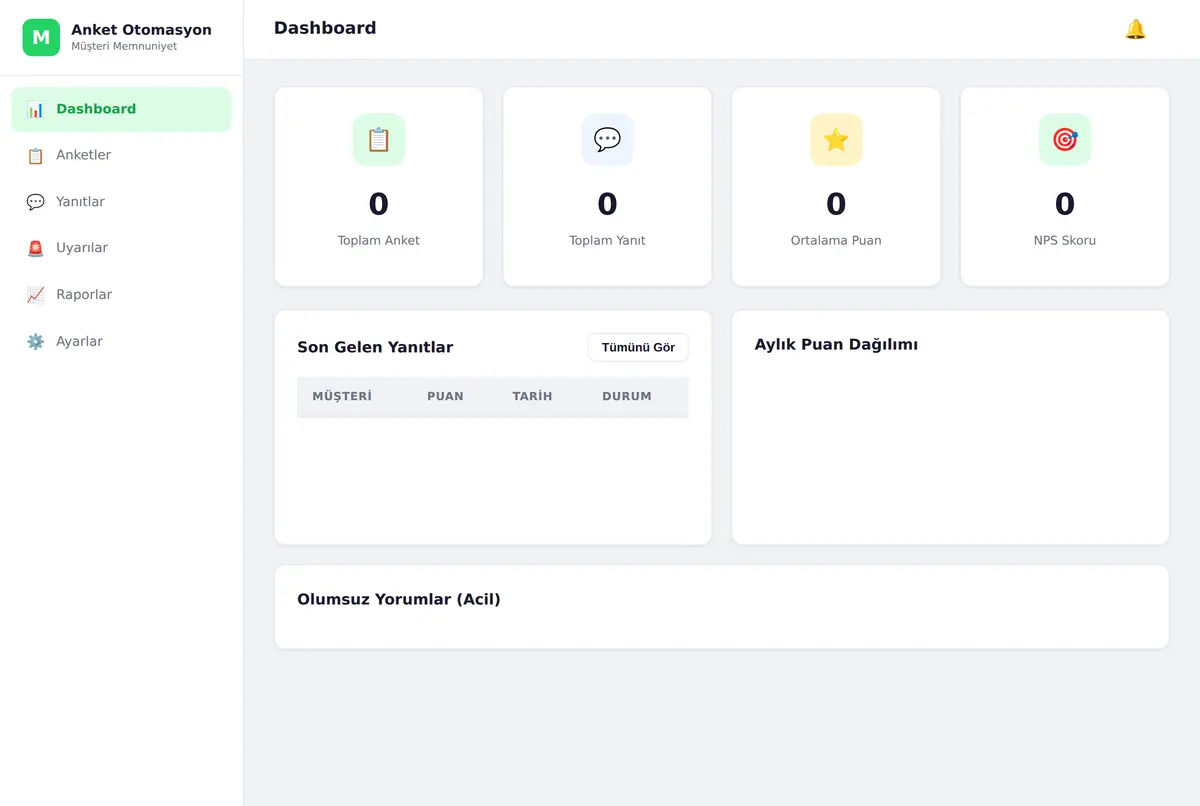Screen dimensions: 1200x806
Task: Click the Ortalama Puan label
Action: coord(836,240)
